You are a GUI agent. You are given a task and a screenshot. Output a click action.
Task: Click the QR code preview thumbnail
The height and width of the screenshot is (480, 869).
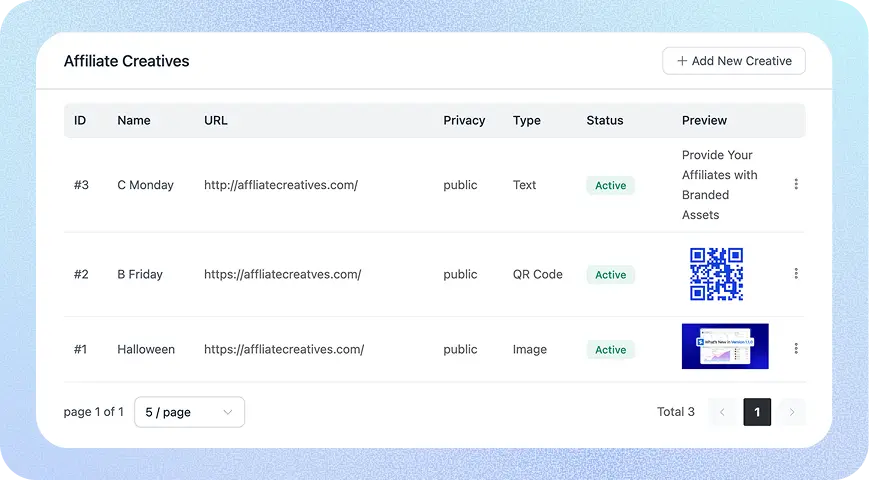[716, 274]
